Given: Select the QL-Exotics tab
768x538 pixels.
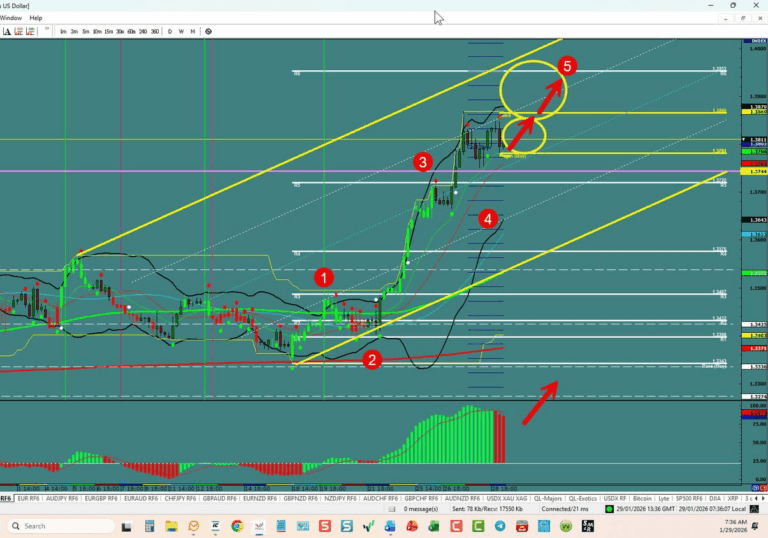Looking at the screenshot, I should pyautogui.click(x=582, y=498).
